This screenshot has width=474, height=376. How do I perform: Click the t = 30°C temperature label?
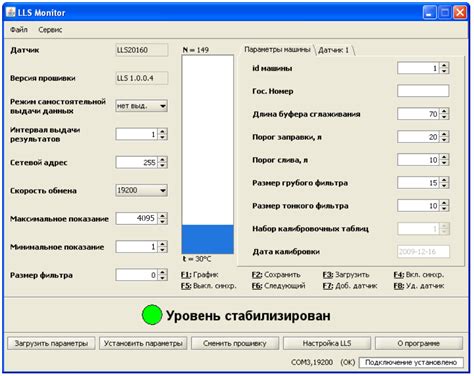pos(197,259)
